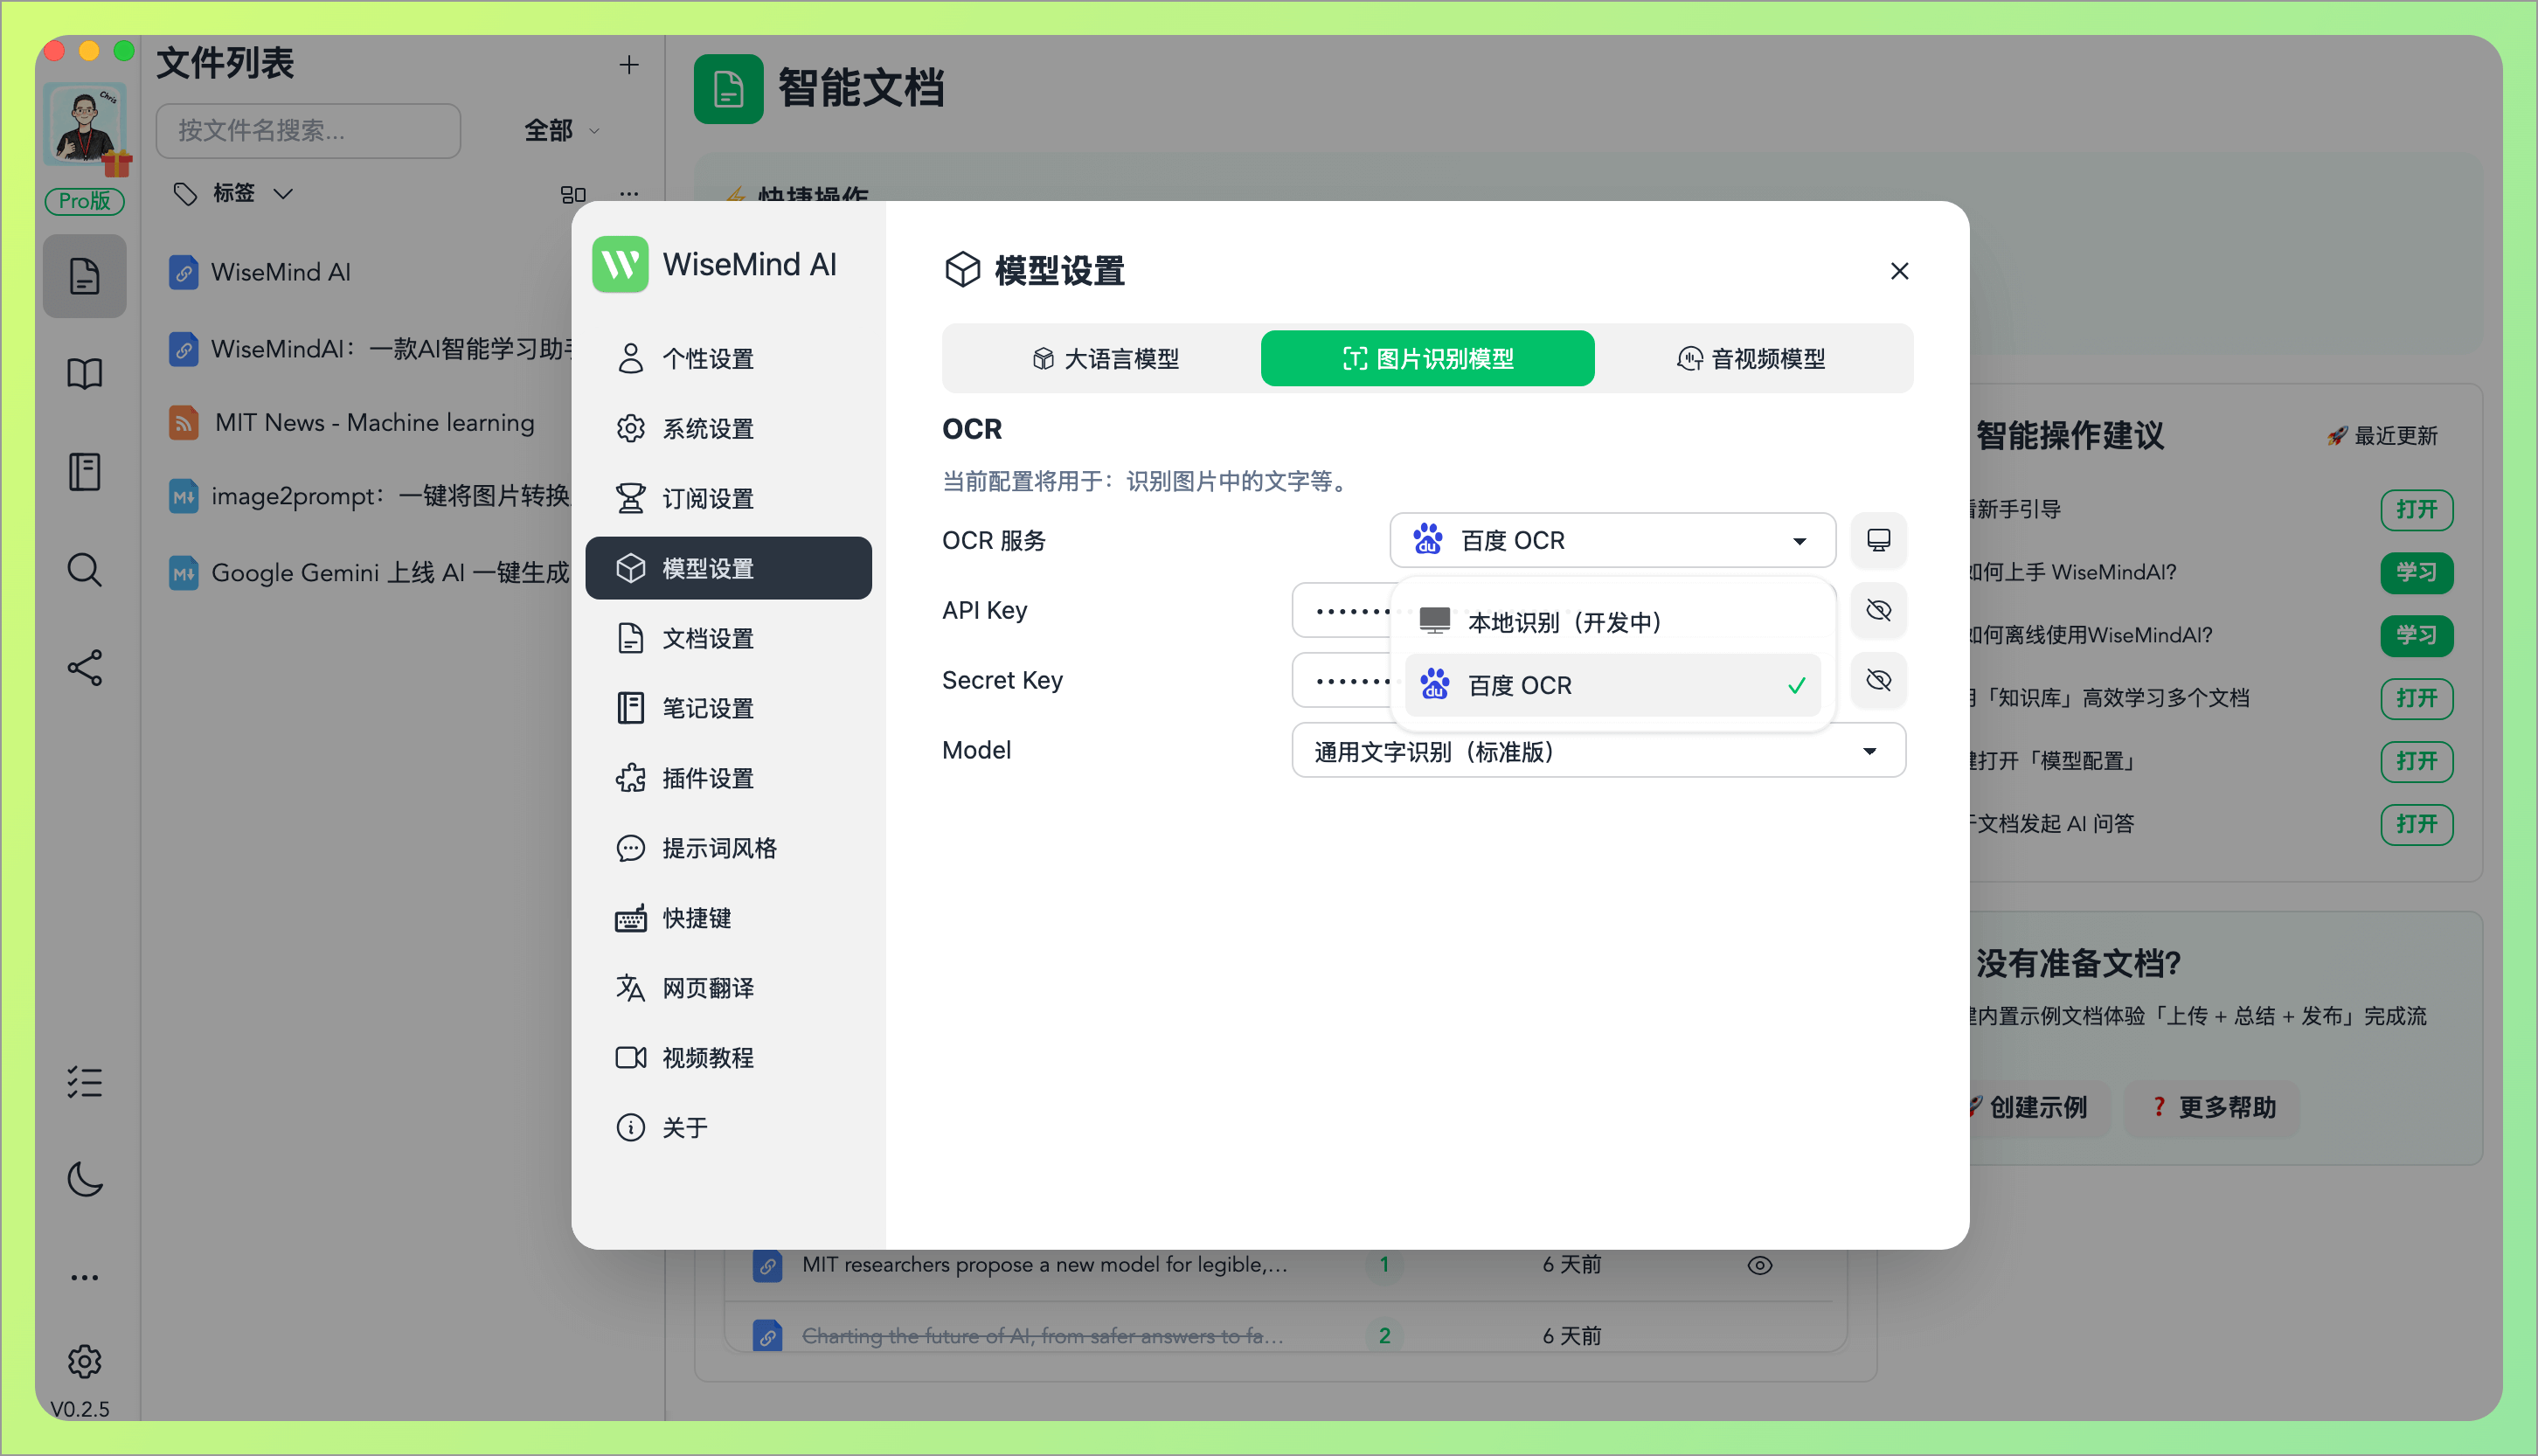This screenshot has height=1456, width=2538.
Task: Hide the Secret Key value with eye toggle
Action: pos(1878,680)
